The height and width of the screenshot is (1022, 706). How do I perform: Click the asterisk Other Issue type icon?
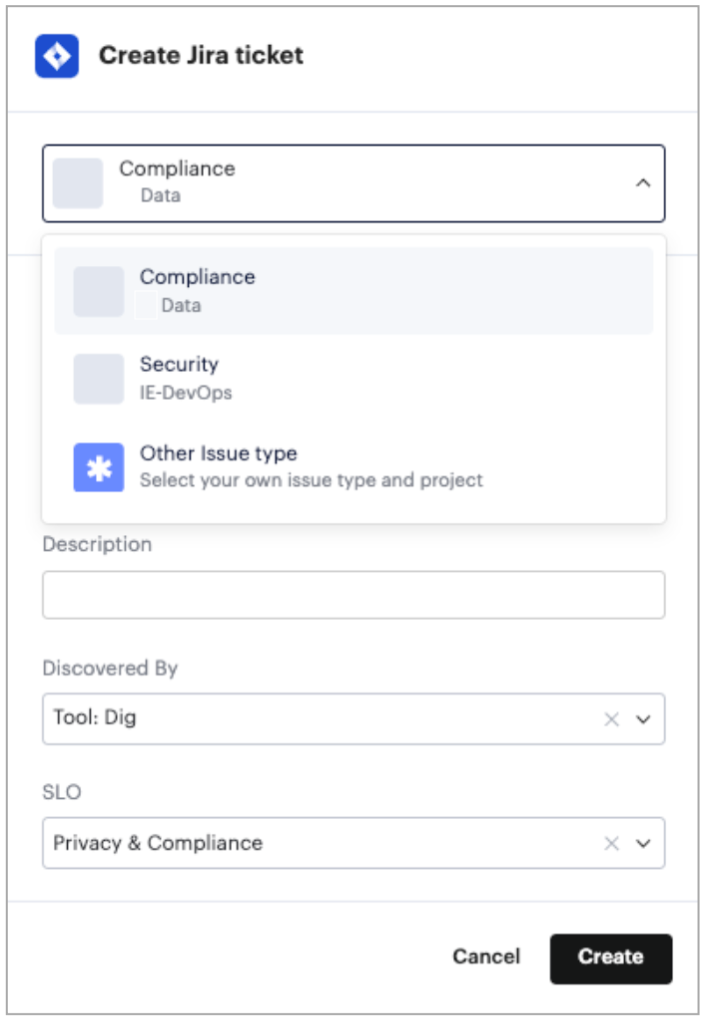pos(98,467)
